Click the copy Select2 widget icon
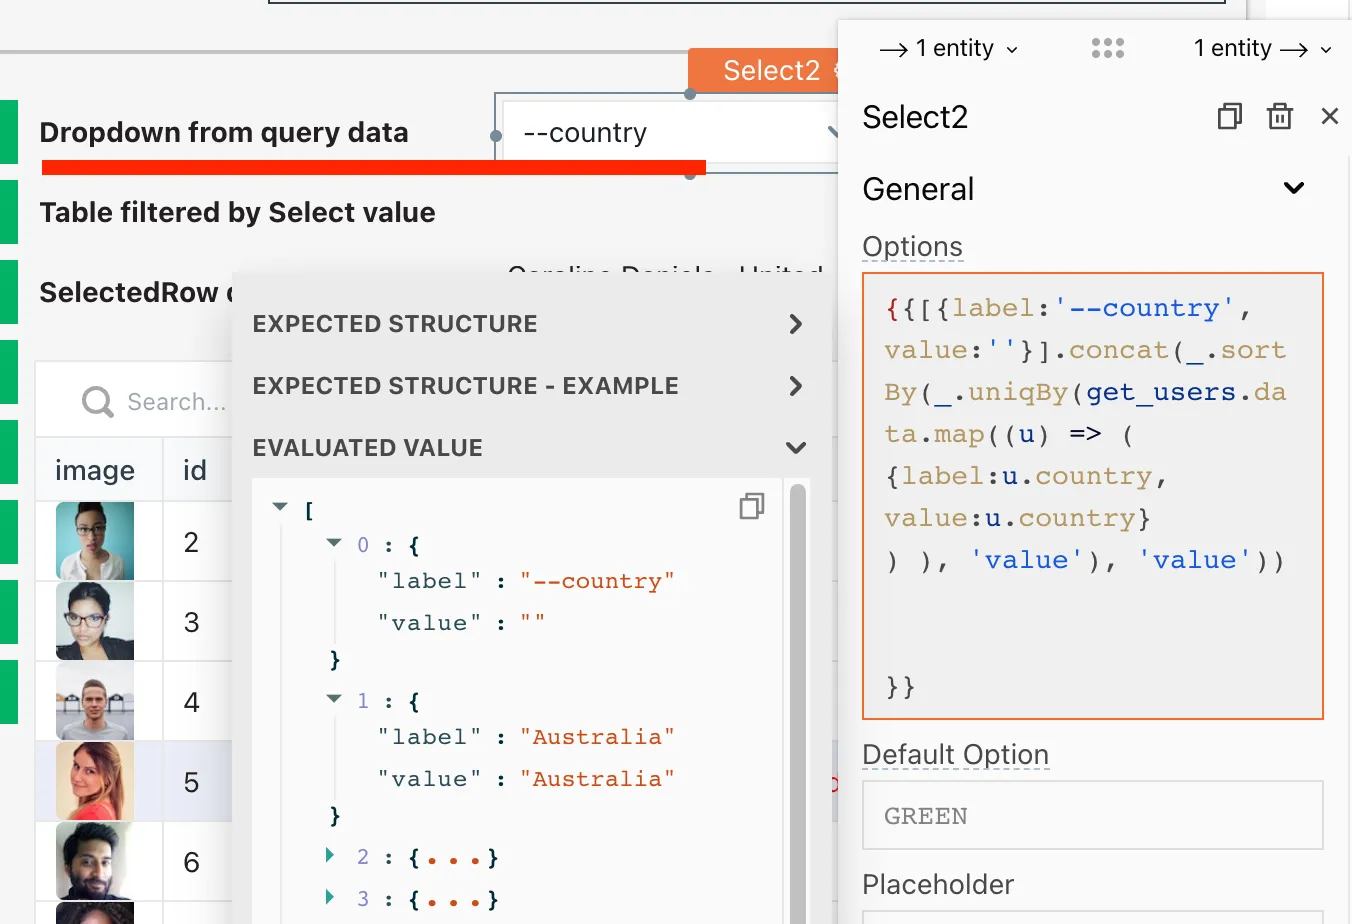This screenshot has width=1352, height=924. 1229,117
